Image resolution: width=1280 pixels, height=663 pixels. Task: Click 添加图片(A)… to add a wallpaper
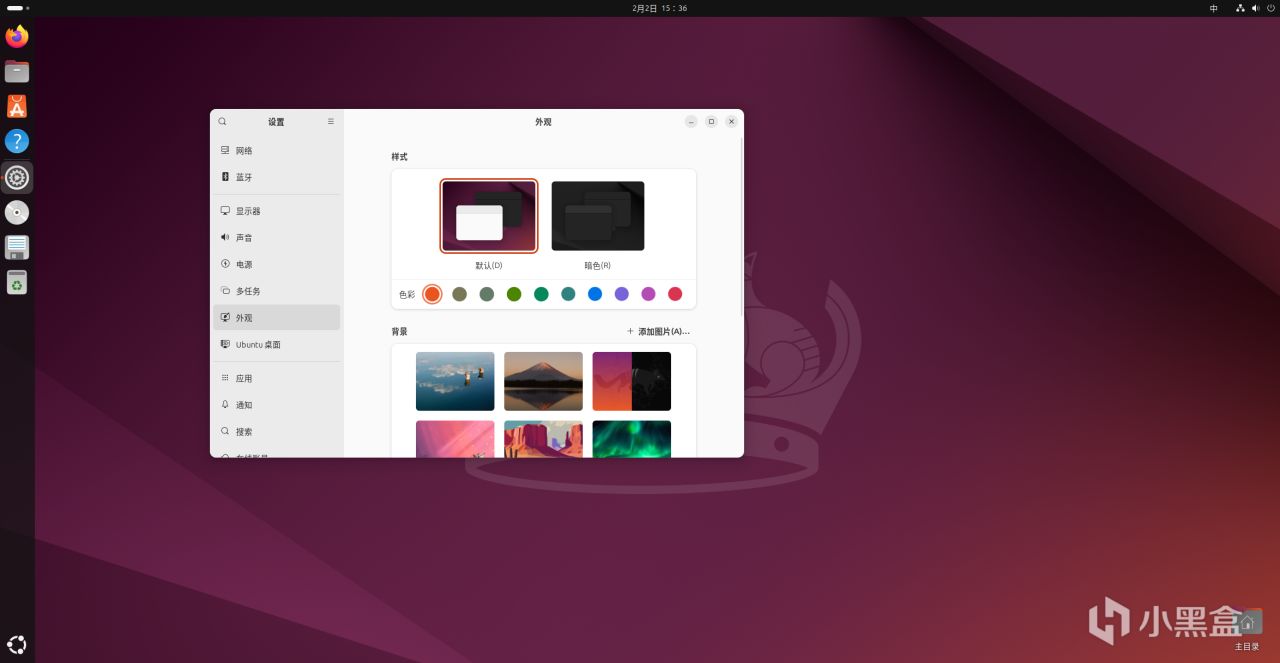click(x=658, y=331)
